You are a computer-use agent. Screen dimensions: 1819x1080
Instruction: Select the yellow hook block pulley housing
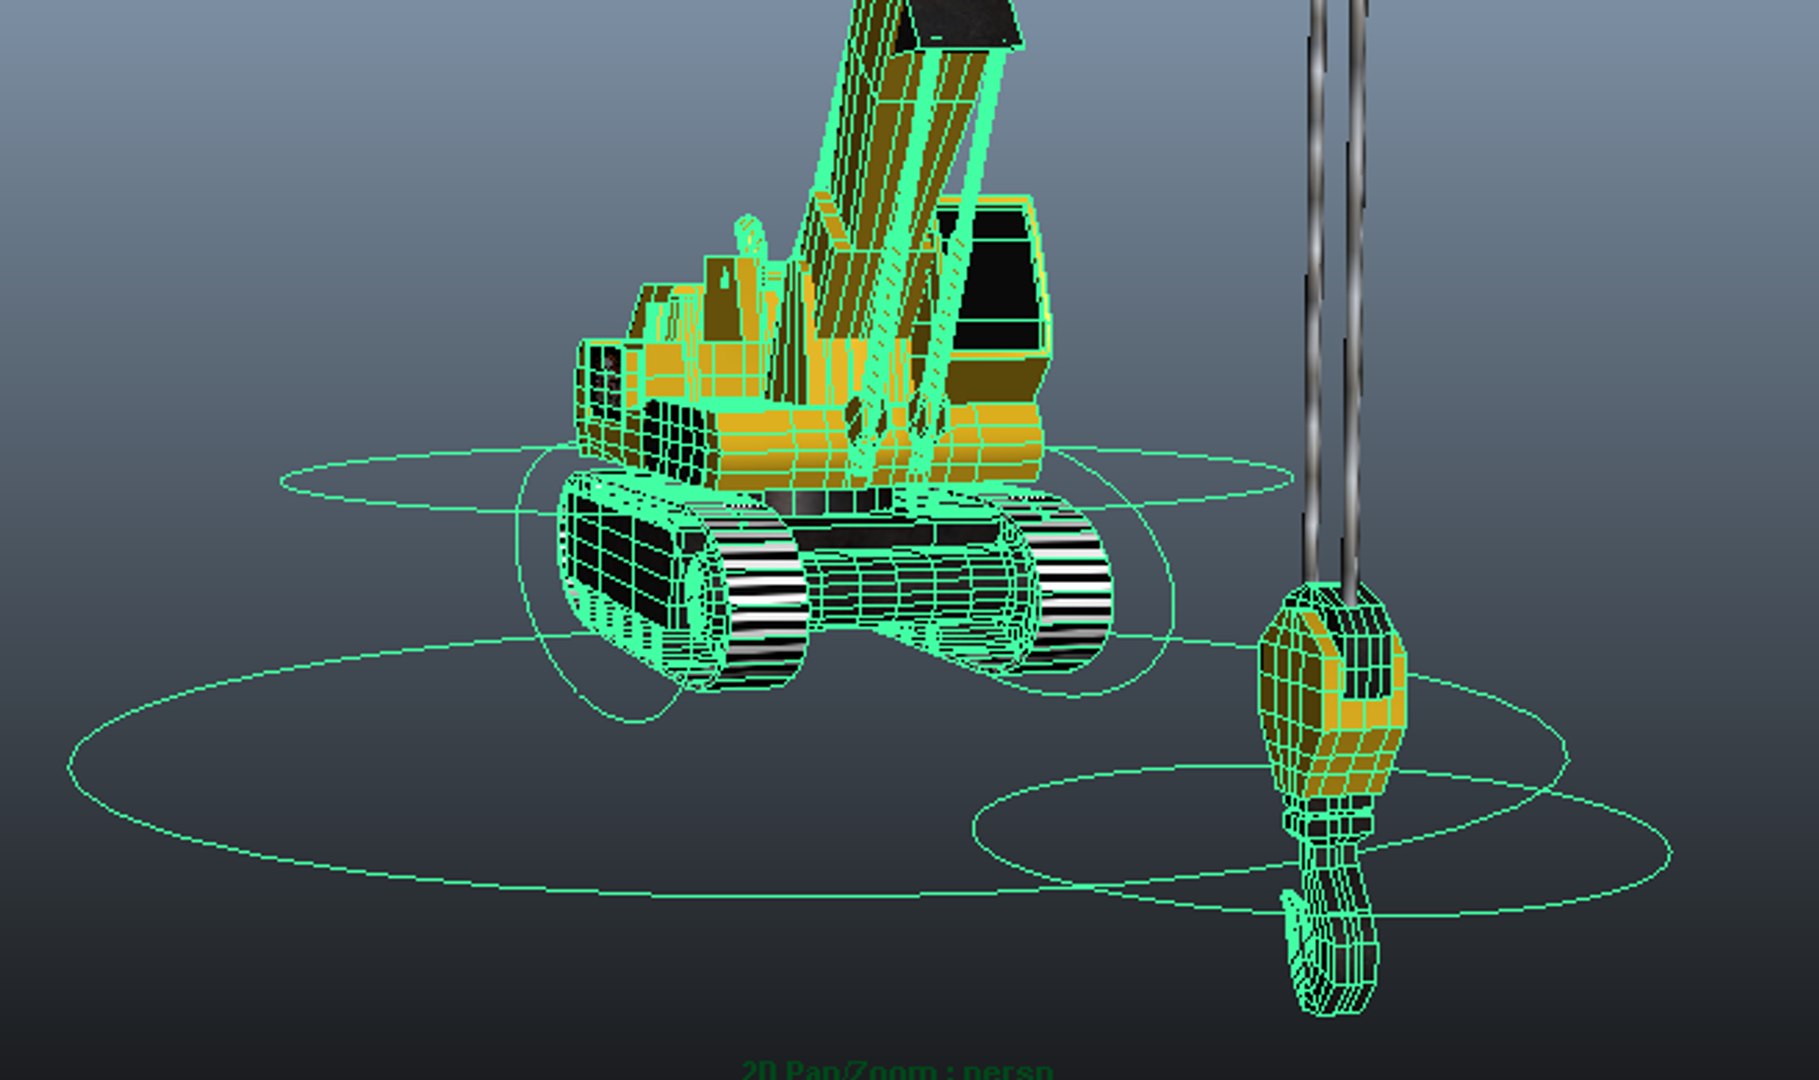click(1332, 690)
